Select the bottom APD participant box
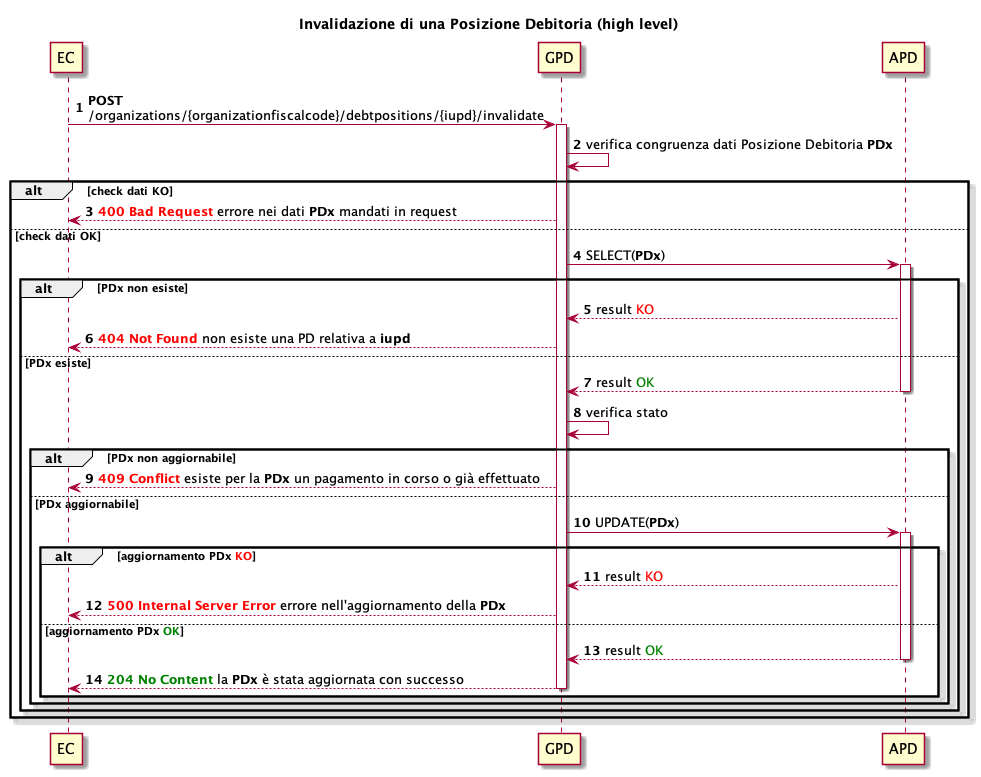This screenshot has width=981, height=777. coord(904,750)
